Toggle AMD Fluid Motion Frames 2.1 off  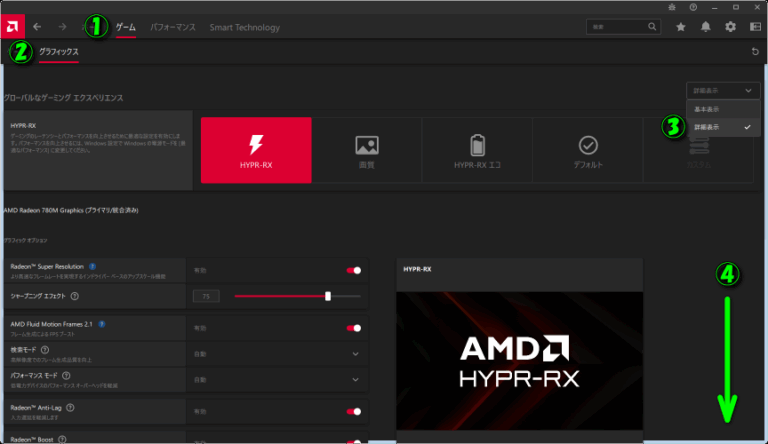click(353, 327)
